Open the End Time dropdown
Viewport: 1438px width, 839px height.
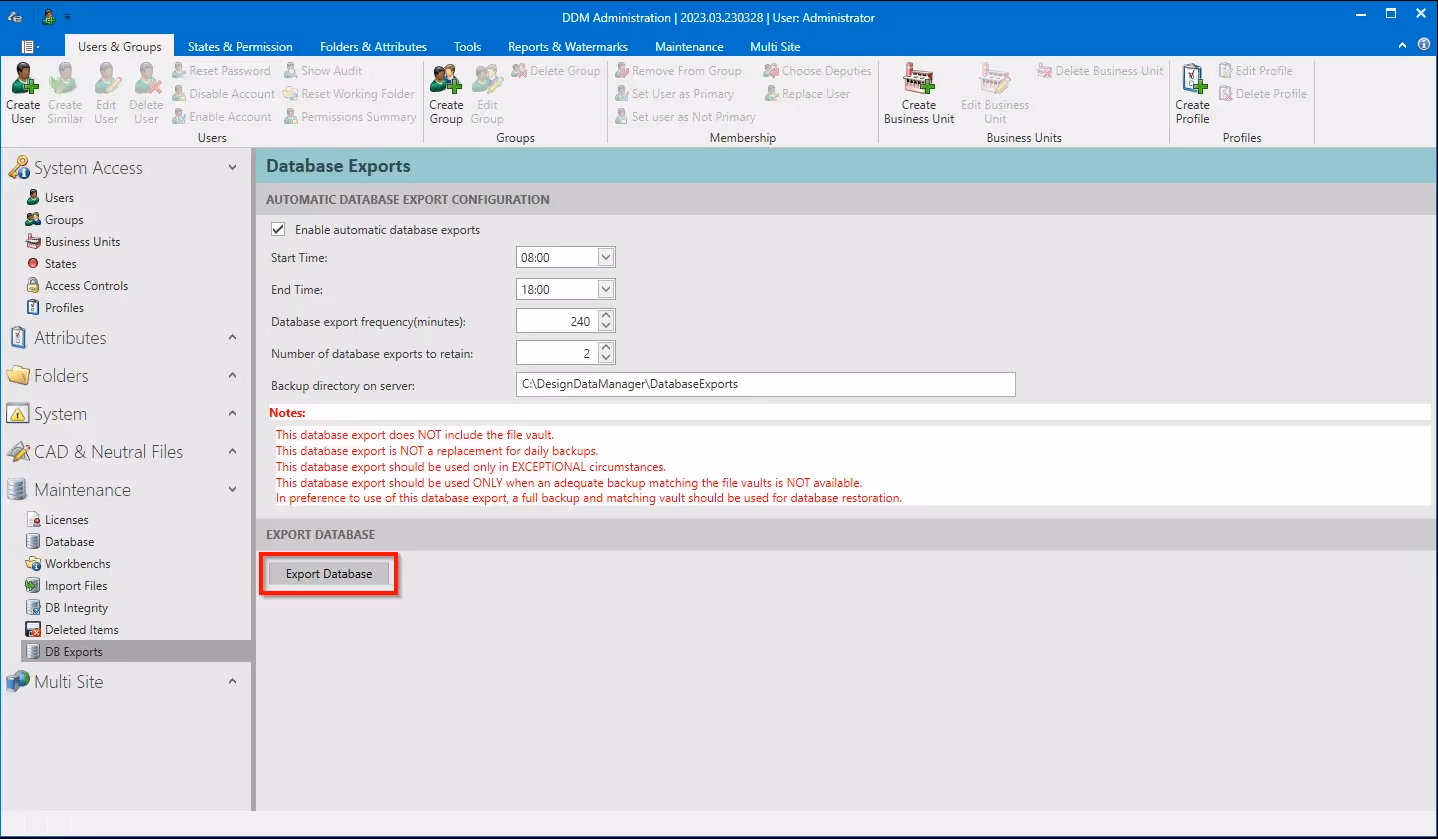pyautogui.click(x=606, y=289)
